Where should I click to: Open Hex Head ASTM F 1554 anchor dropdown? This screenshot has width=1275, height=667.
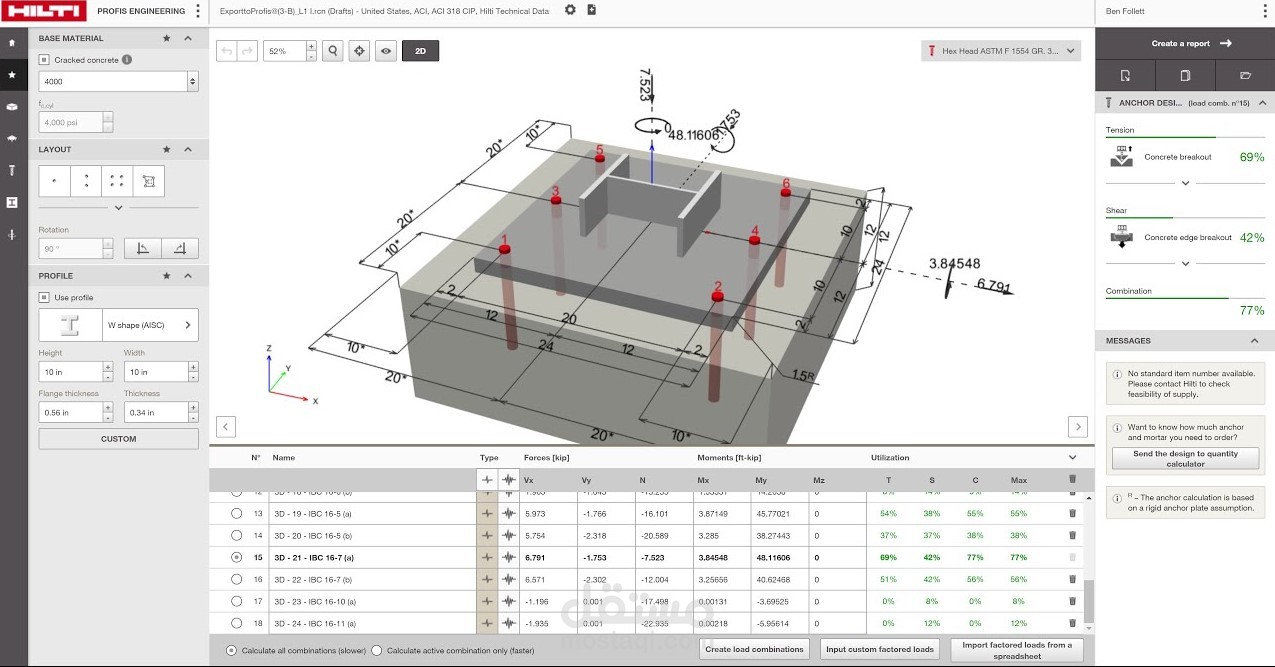tap(1001, 51)
